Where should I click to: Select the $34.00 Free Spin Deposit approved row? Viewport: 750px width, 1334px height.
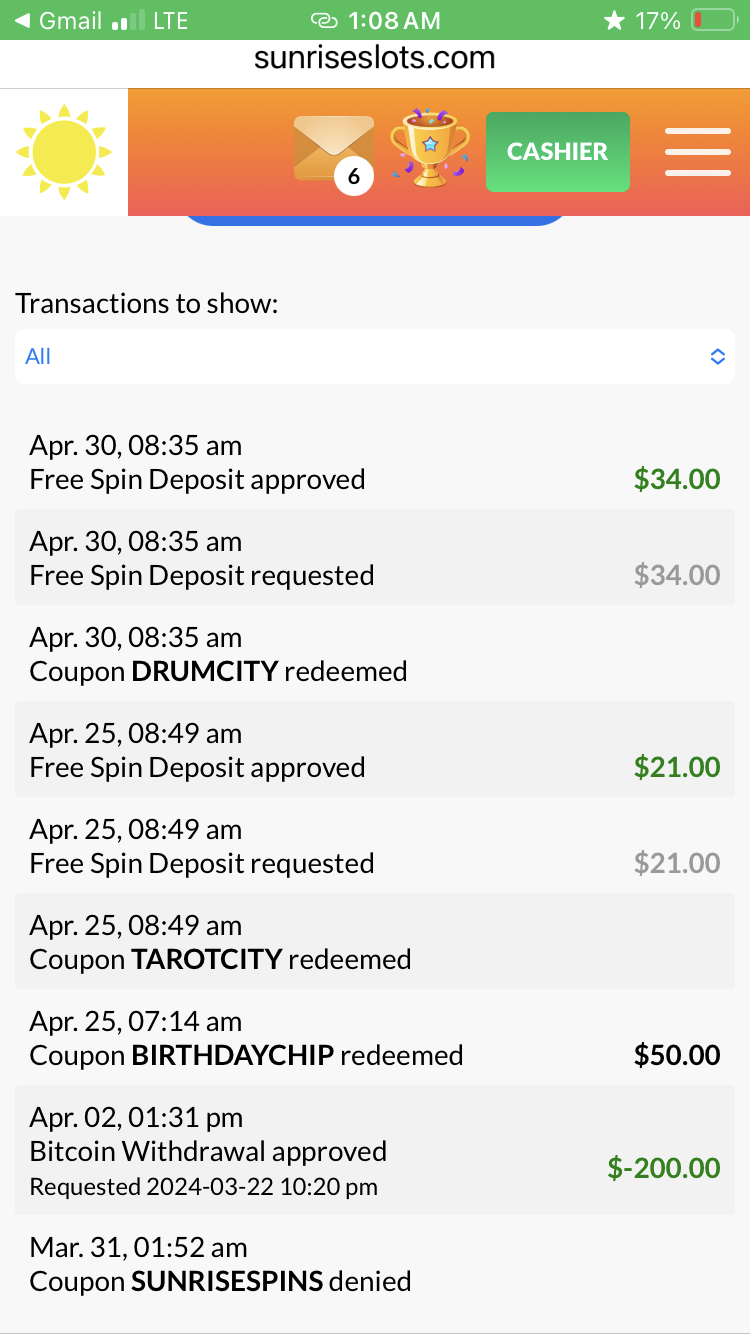pos(374,462)
